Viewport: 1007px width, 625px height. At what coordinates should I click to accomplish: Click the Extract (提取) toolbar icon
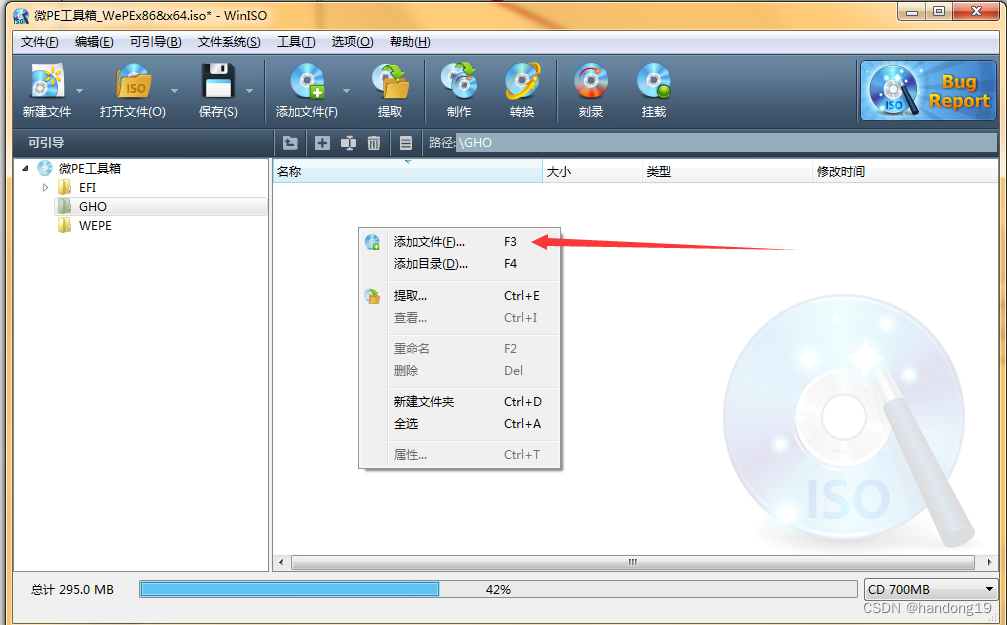[x=390, y=82]
